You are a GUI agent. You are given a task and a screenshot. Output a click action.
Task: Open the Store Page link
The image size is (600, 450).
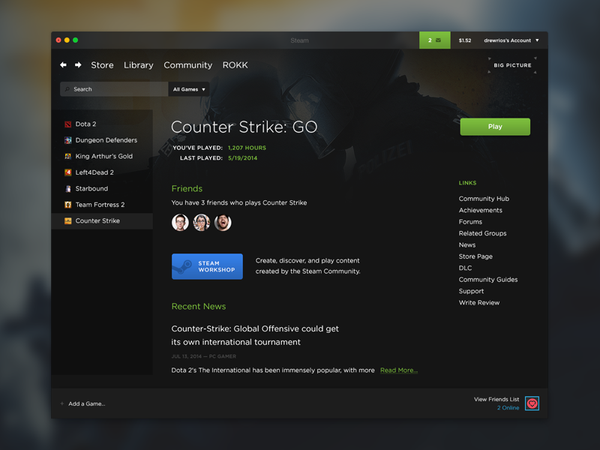coord(476,256)
